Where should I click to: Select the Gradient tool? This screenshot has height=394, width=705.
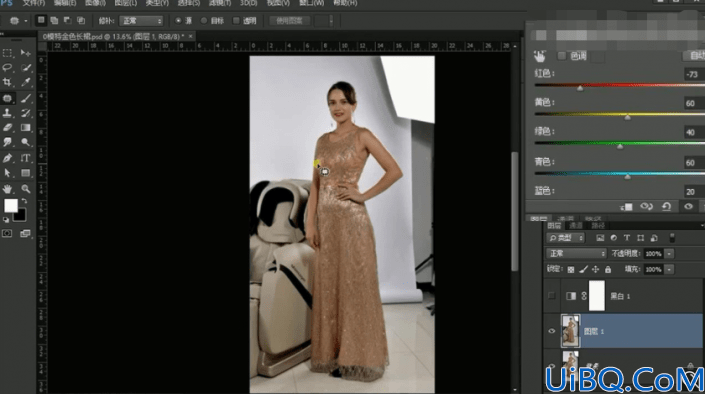(x=26, y=128)
